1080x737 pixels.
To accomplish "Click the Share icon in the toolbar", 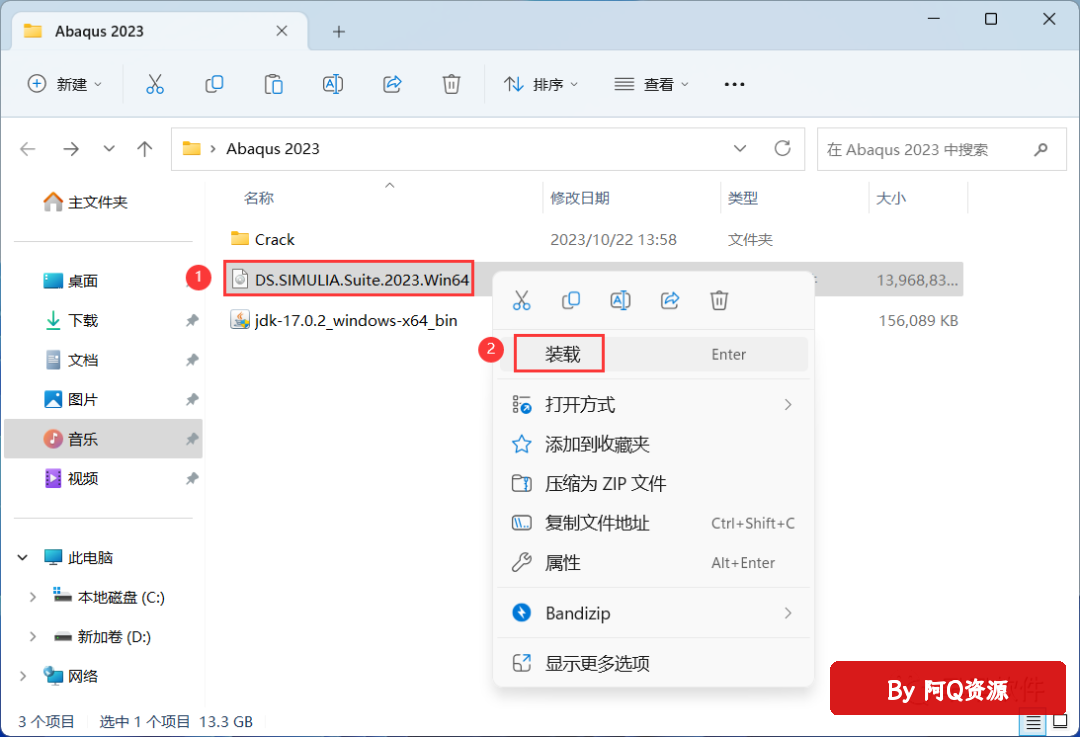I will (x=393, y=85).
